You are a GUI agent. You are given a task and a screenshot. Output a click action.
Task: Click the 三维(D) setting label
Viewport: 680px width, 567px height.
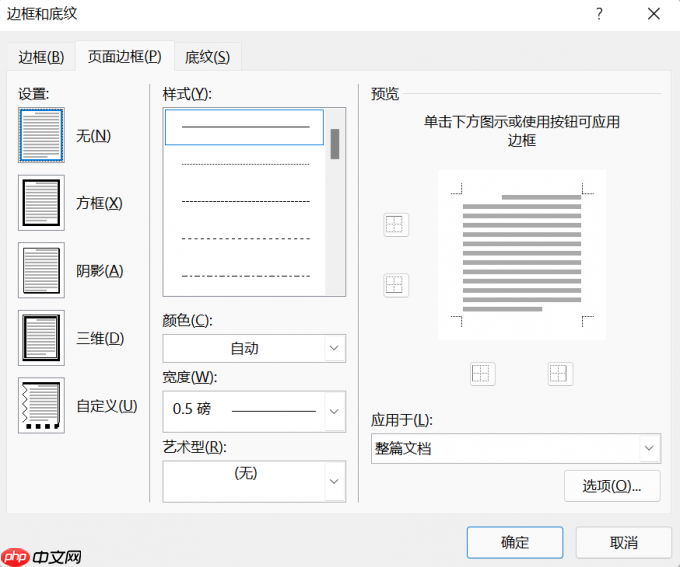(100, 338)
